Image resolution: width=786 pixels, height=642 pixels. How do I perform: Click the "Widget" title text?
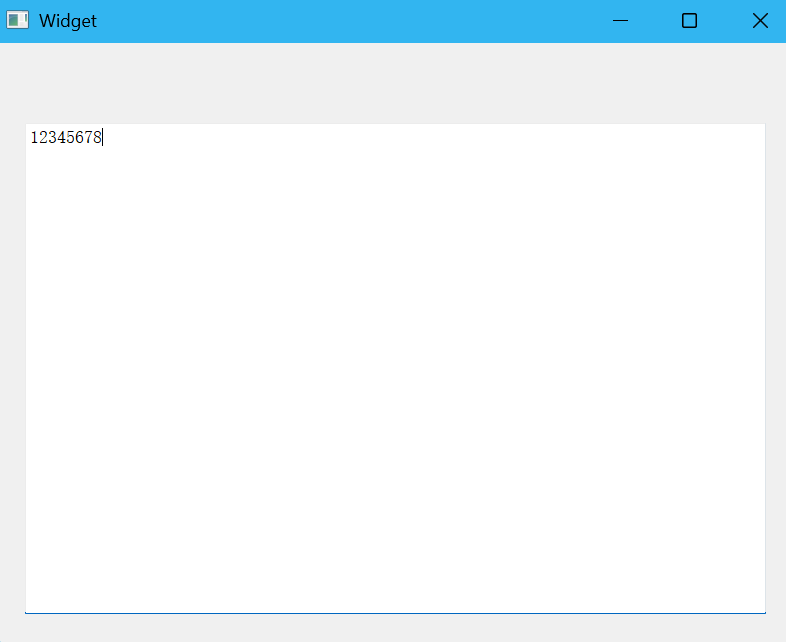pyautogui.click(x=68, y=21)
